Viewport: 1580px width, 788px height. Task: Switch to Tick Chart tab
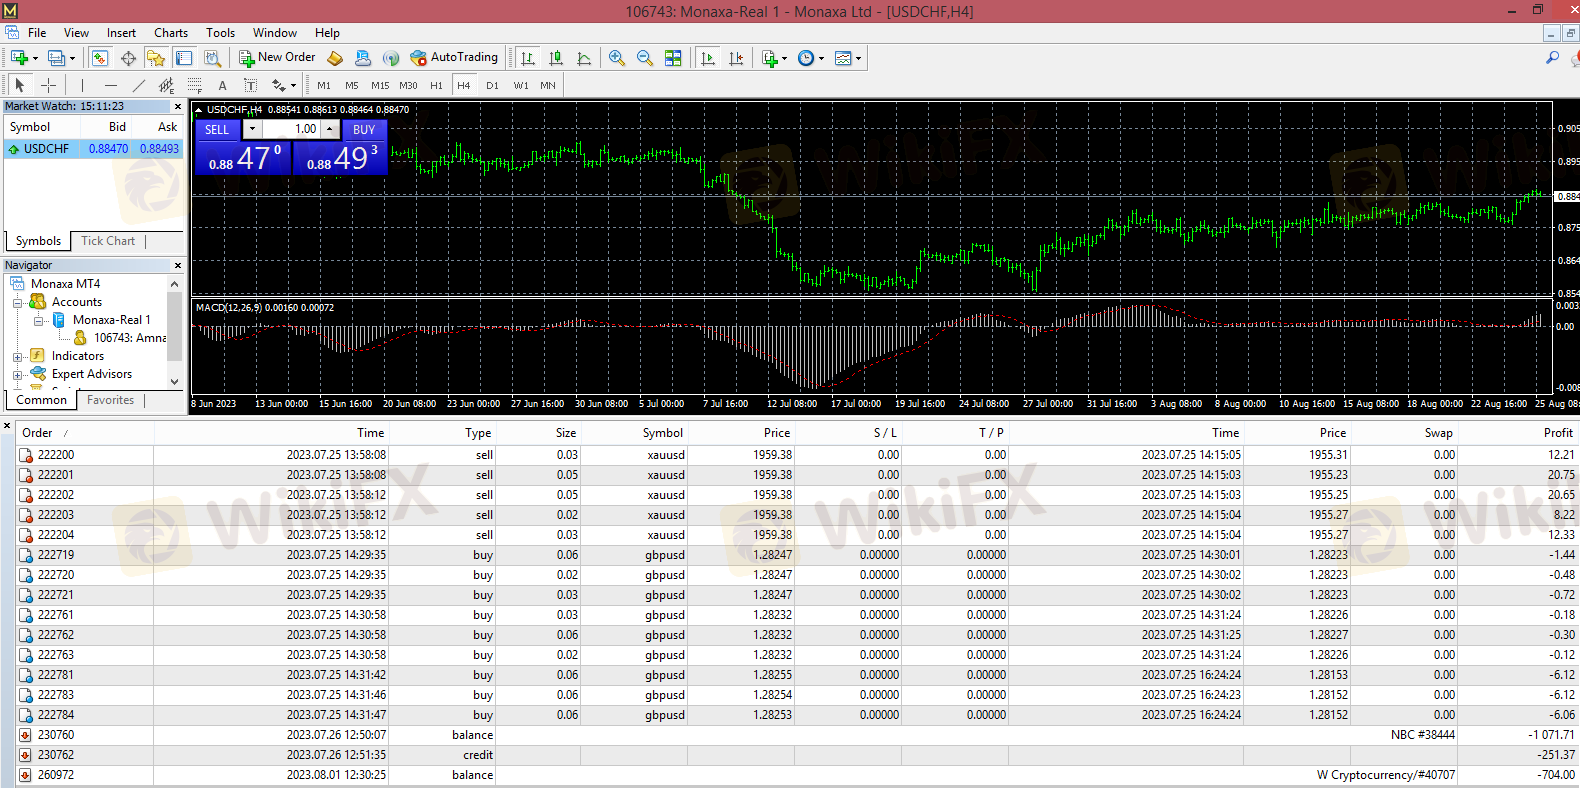(108, 241)
